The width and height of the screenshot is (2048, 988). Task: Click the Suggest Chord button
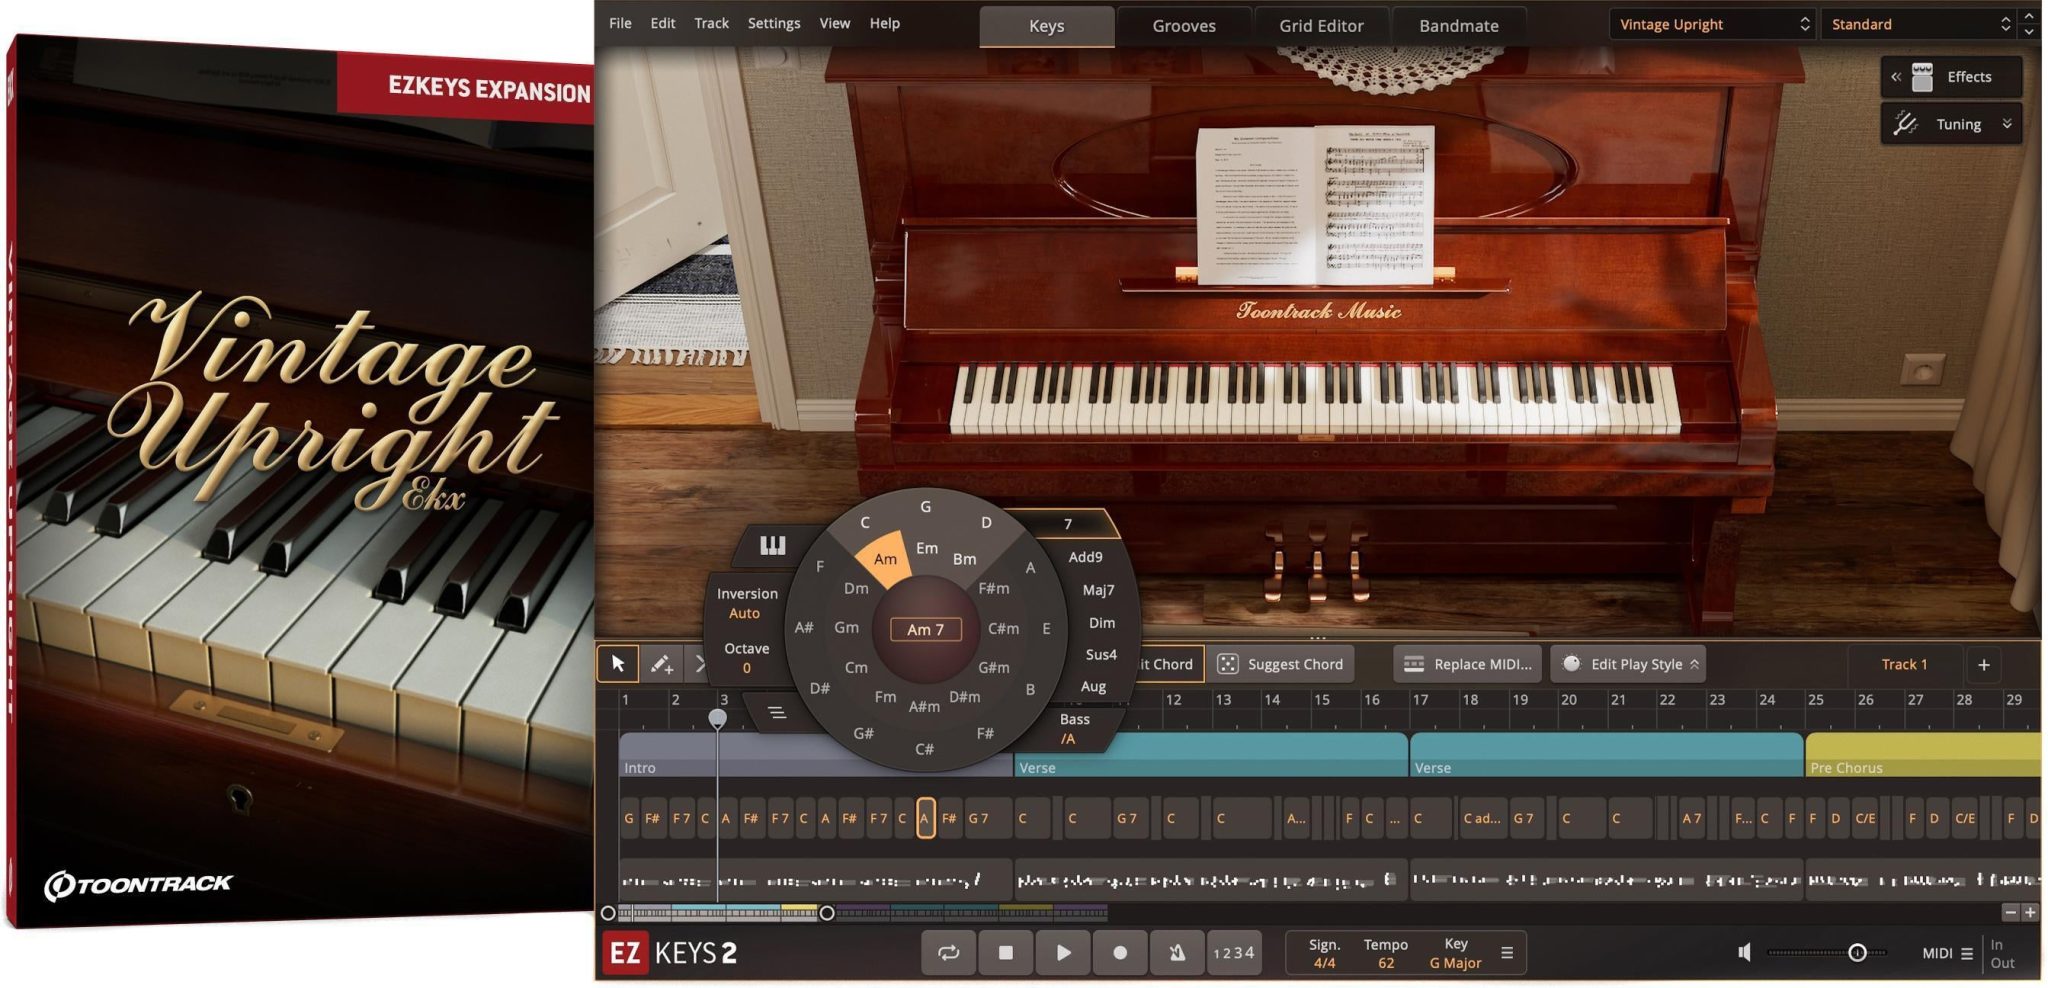coord(1280,664)
